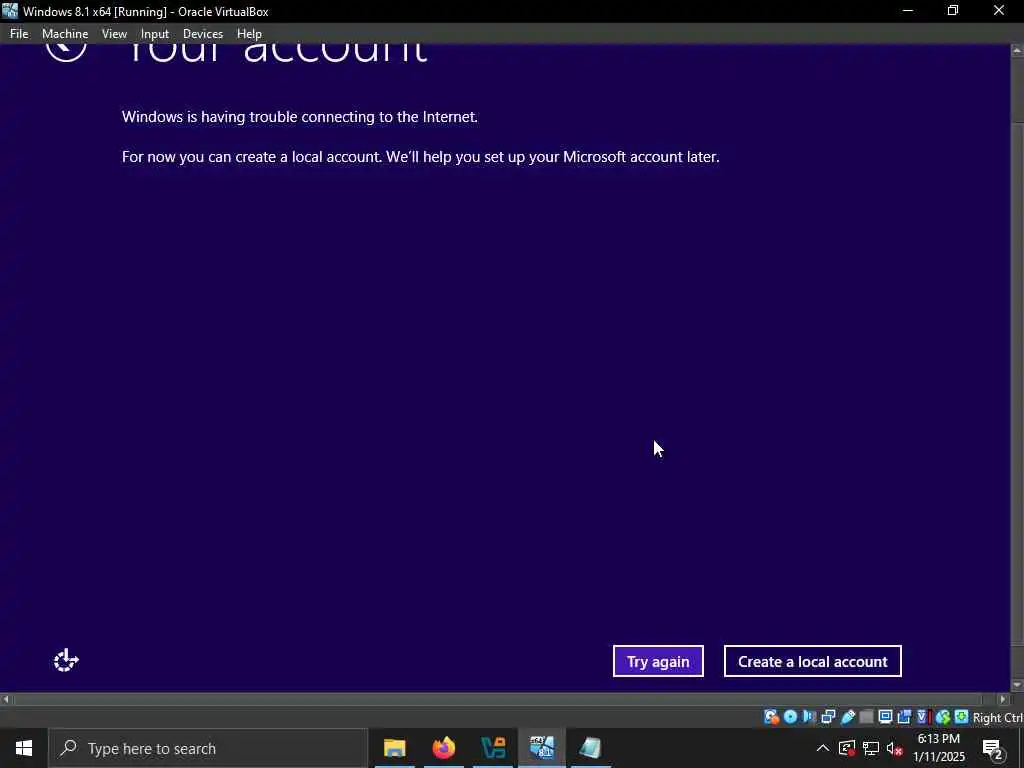Viewport: 1024px width, 768px height.
Task: Click the shared folders status icon
Action: (866, 717)
